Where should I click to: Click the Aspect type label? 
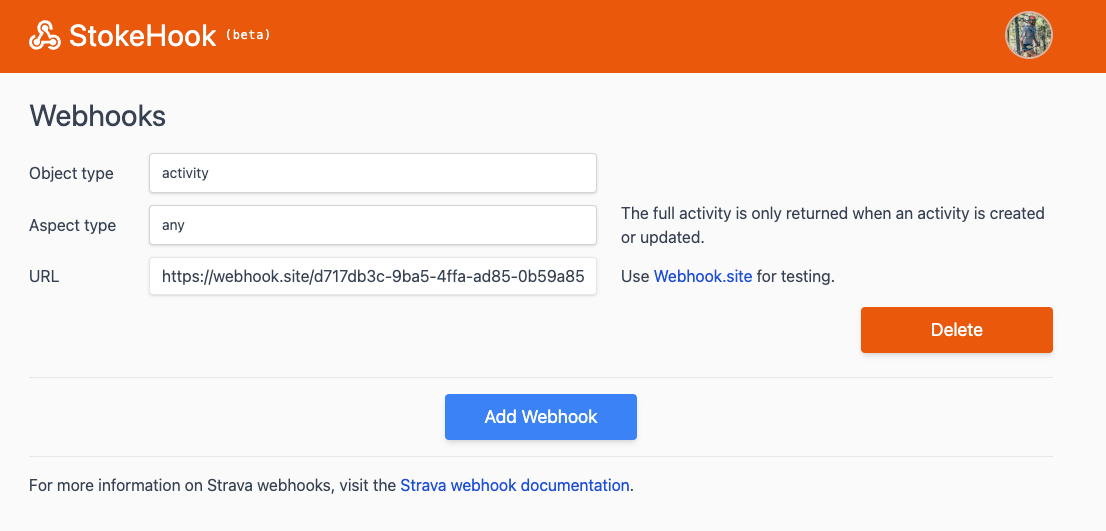72,225
